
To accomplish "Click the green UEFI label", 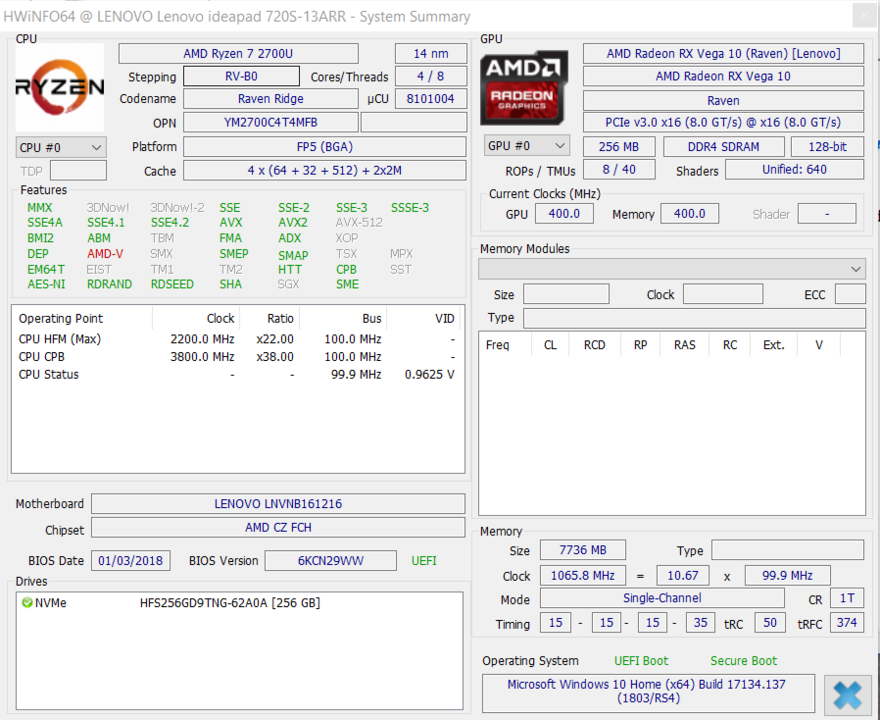I will [424, 561].
